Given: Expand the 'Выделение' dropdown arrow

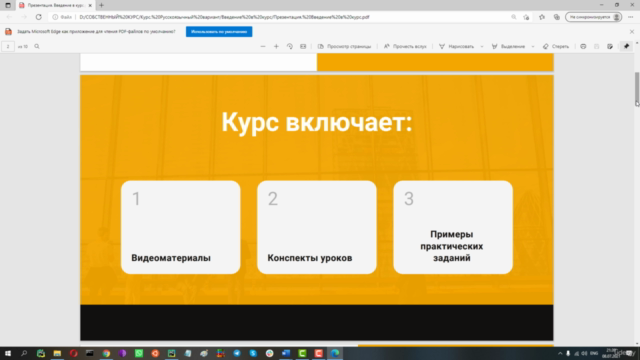Looking at the screenshot, I should 533,47.
